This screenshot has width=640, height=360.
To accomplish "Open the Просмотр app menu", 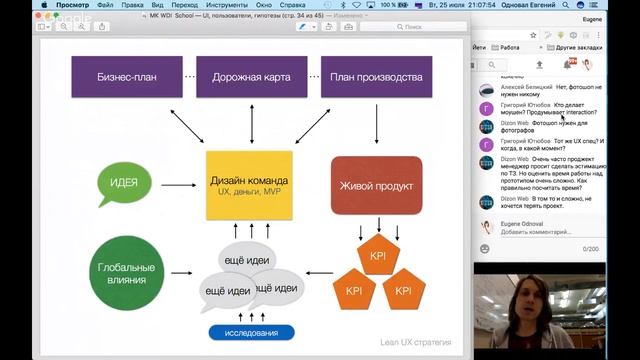I will pyautogui.click(x=72, y=5).
